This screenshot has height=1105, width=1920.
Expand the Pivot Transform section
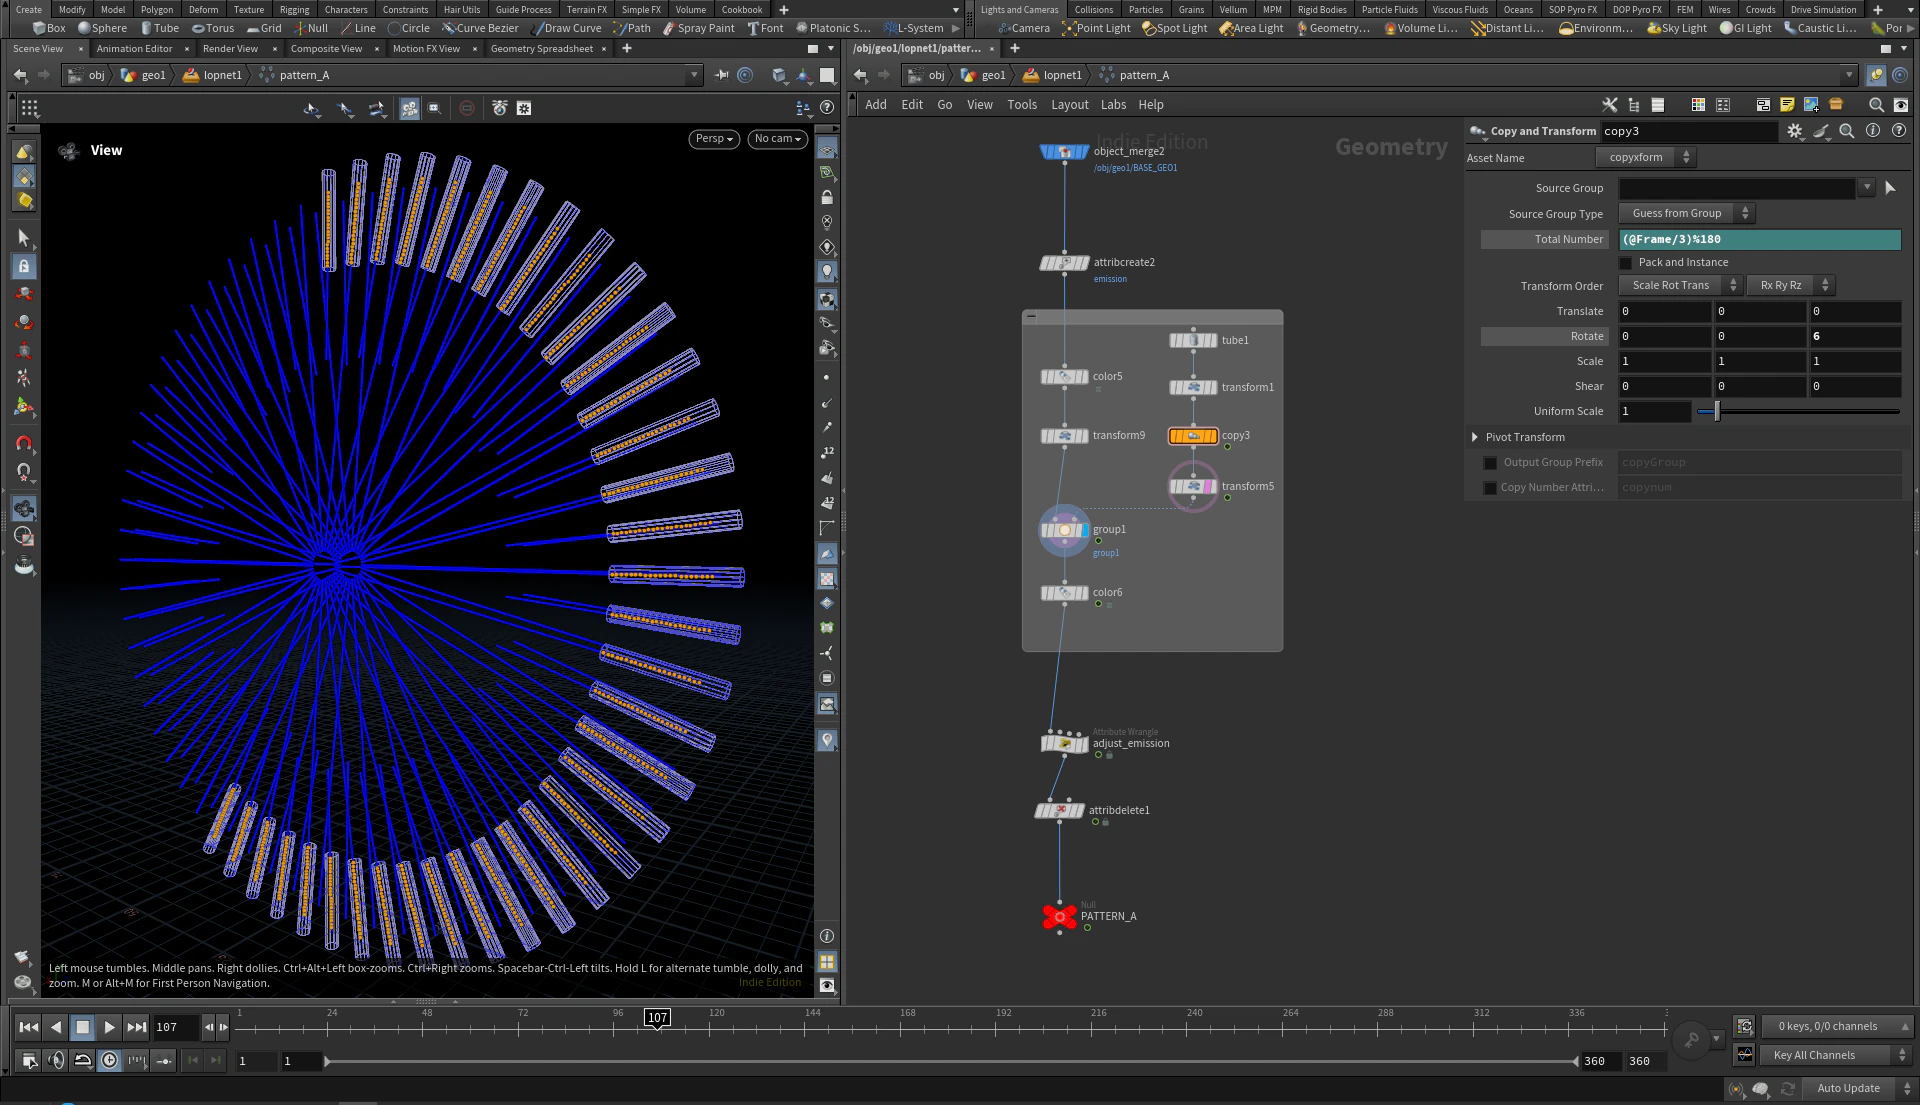tap(1475, 437)
